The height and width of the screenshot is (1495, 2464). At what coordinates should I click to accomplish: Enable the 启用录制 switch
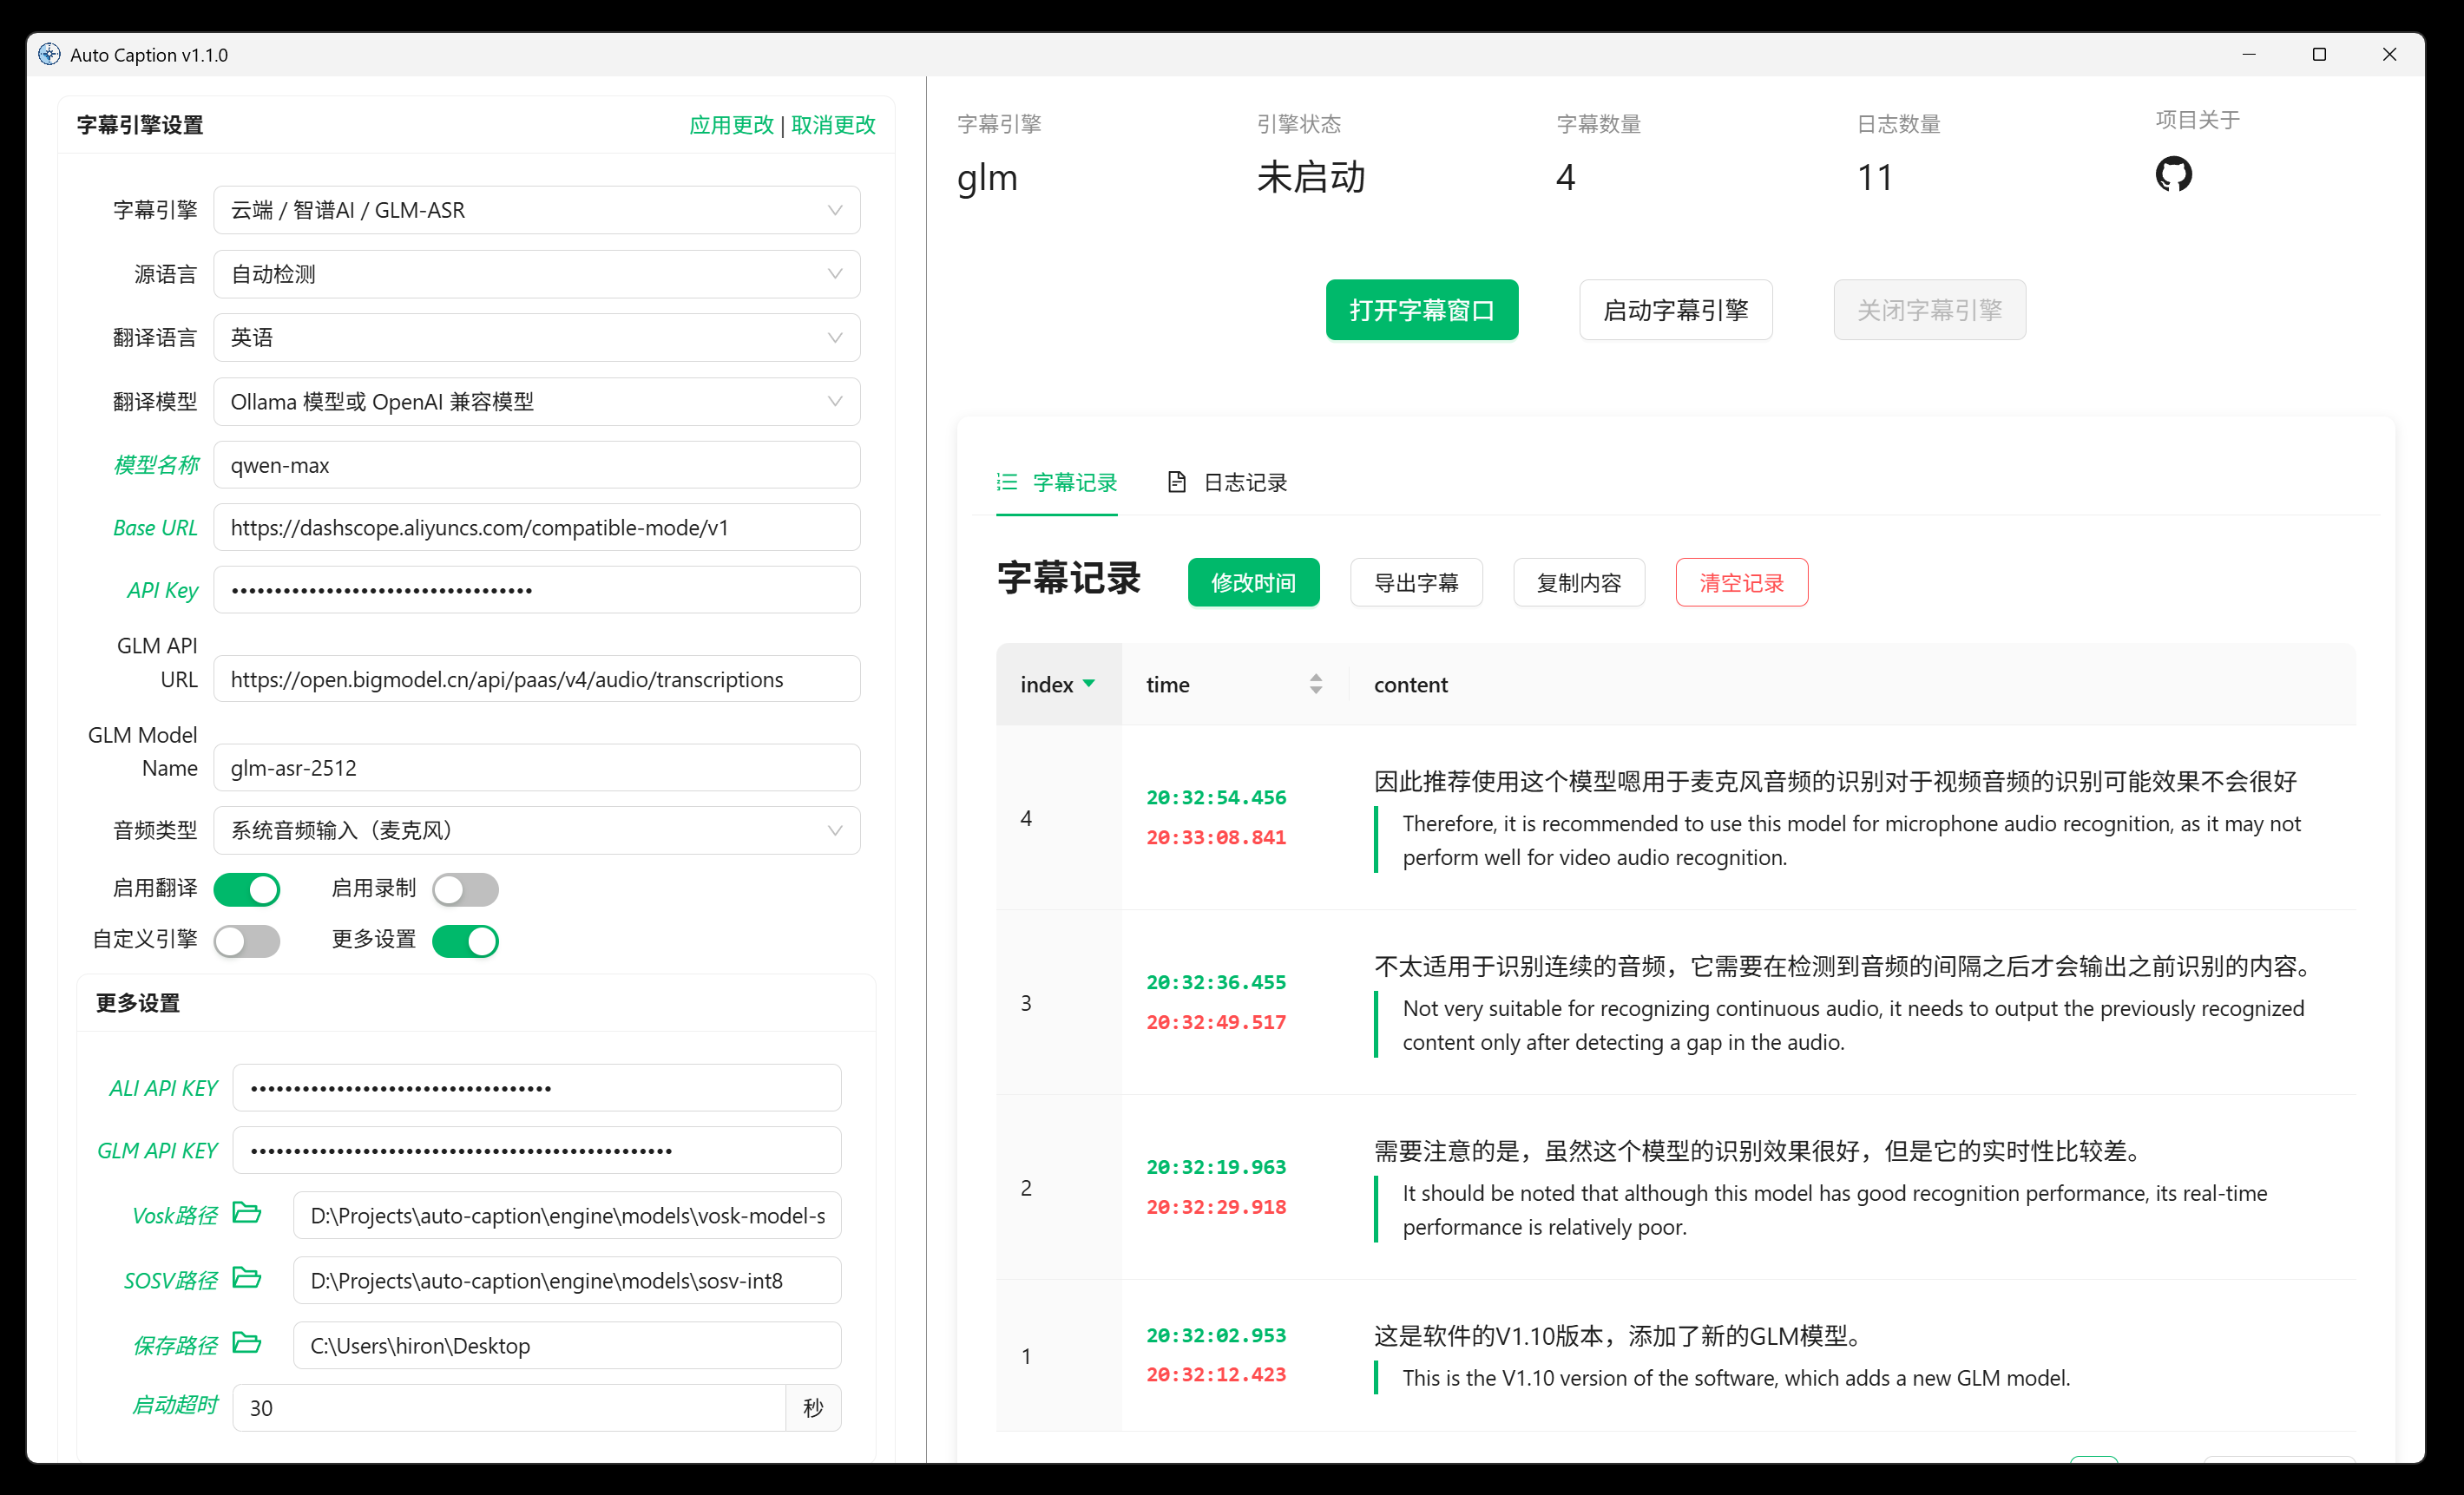coord(465,889)
